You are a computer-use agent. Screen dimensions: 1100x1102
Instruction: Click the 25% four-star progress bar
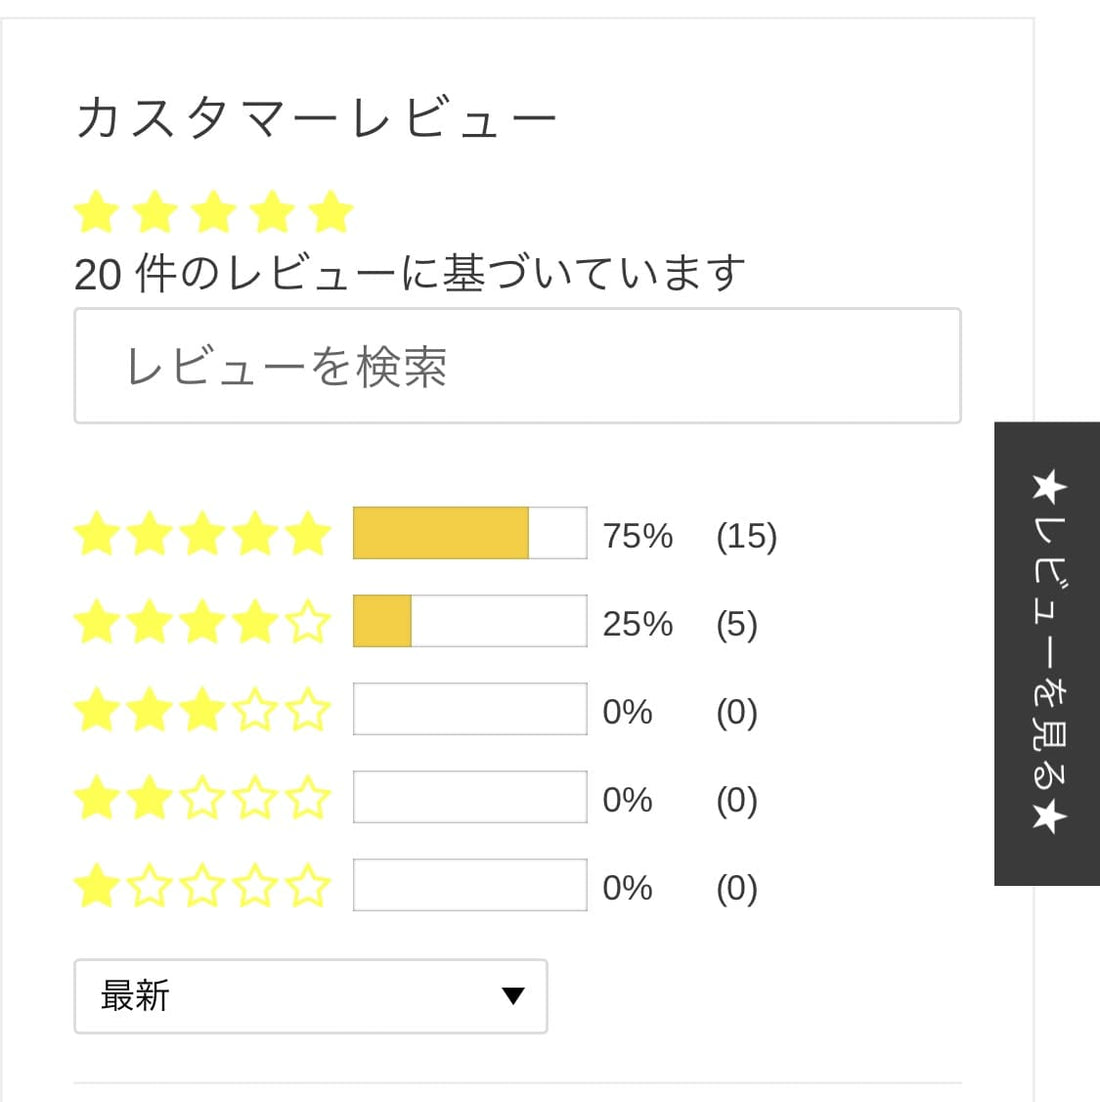click(470, 621)
